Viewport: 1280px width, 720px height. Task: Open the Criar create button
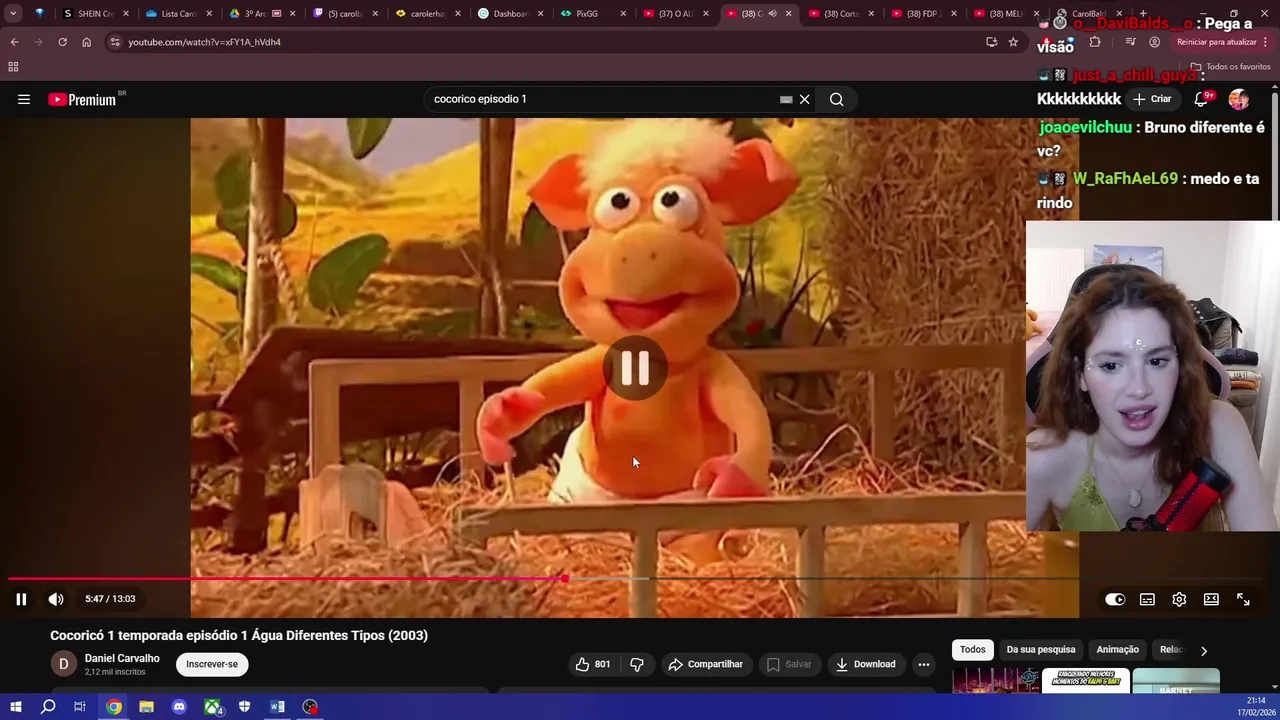[1152, 99]
